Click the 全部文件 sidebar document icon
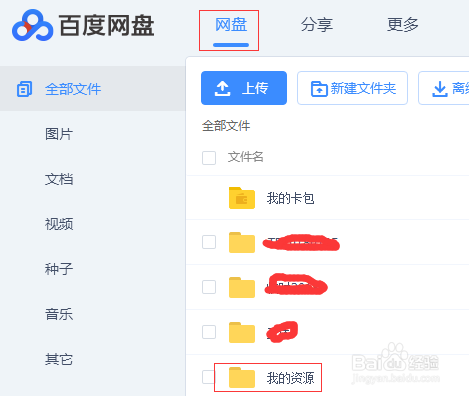The height and width of the screenshot is (396, 469). click(x=24, y=89)
